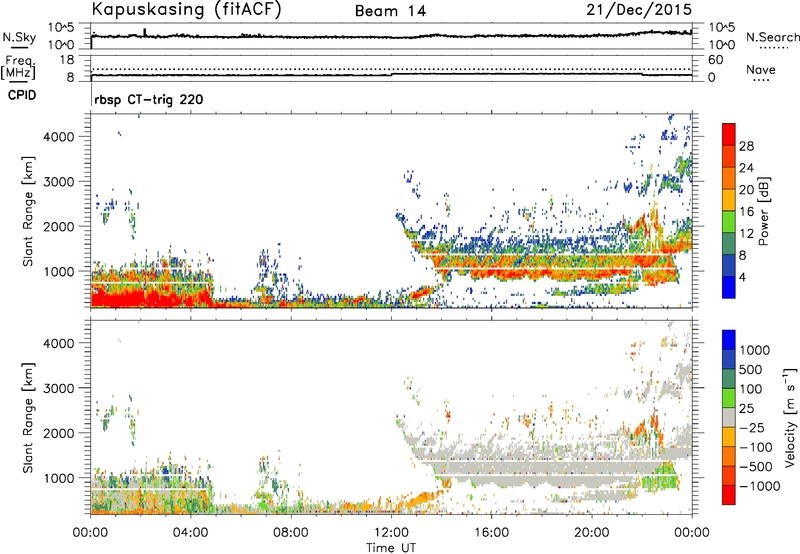800x554 pixels.
Task: Click the Power [dB] colorbar label
Action: click(x=764, y=211)
